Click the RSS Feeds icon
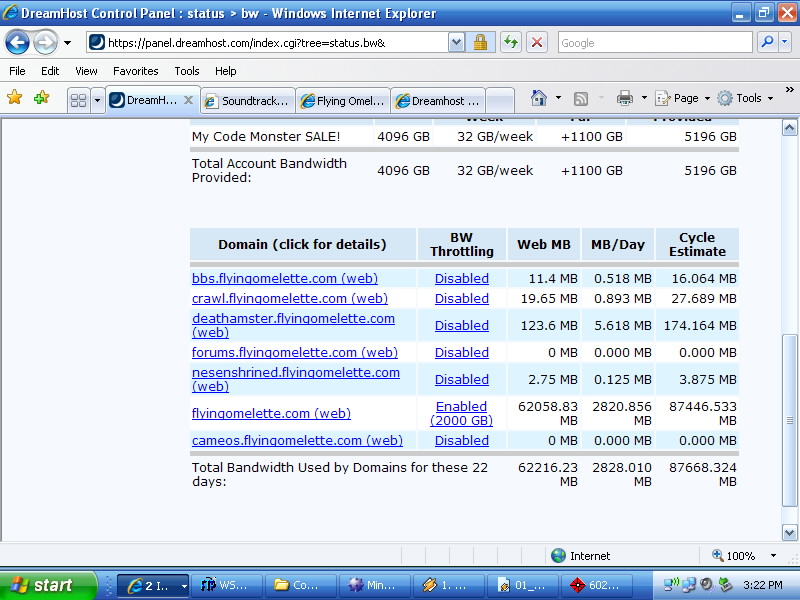The height and width of the screenshot is (600, 800). (581, 98)
